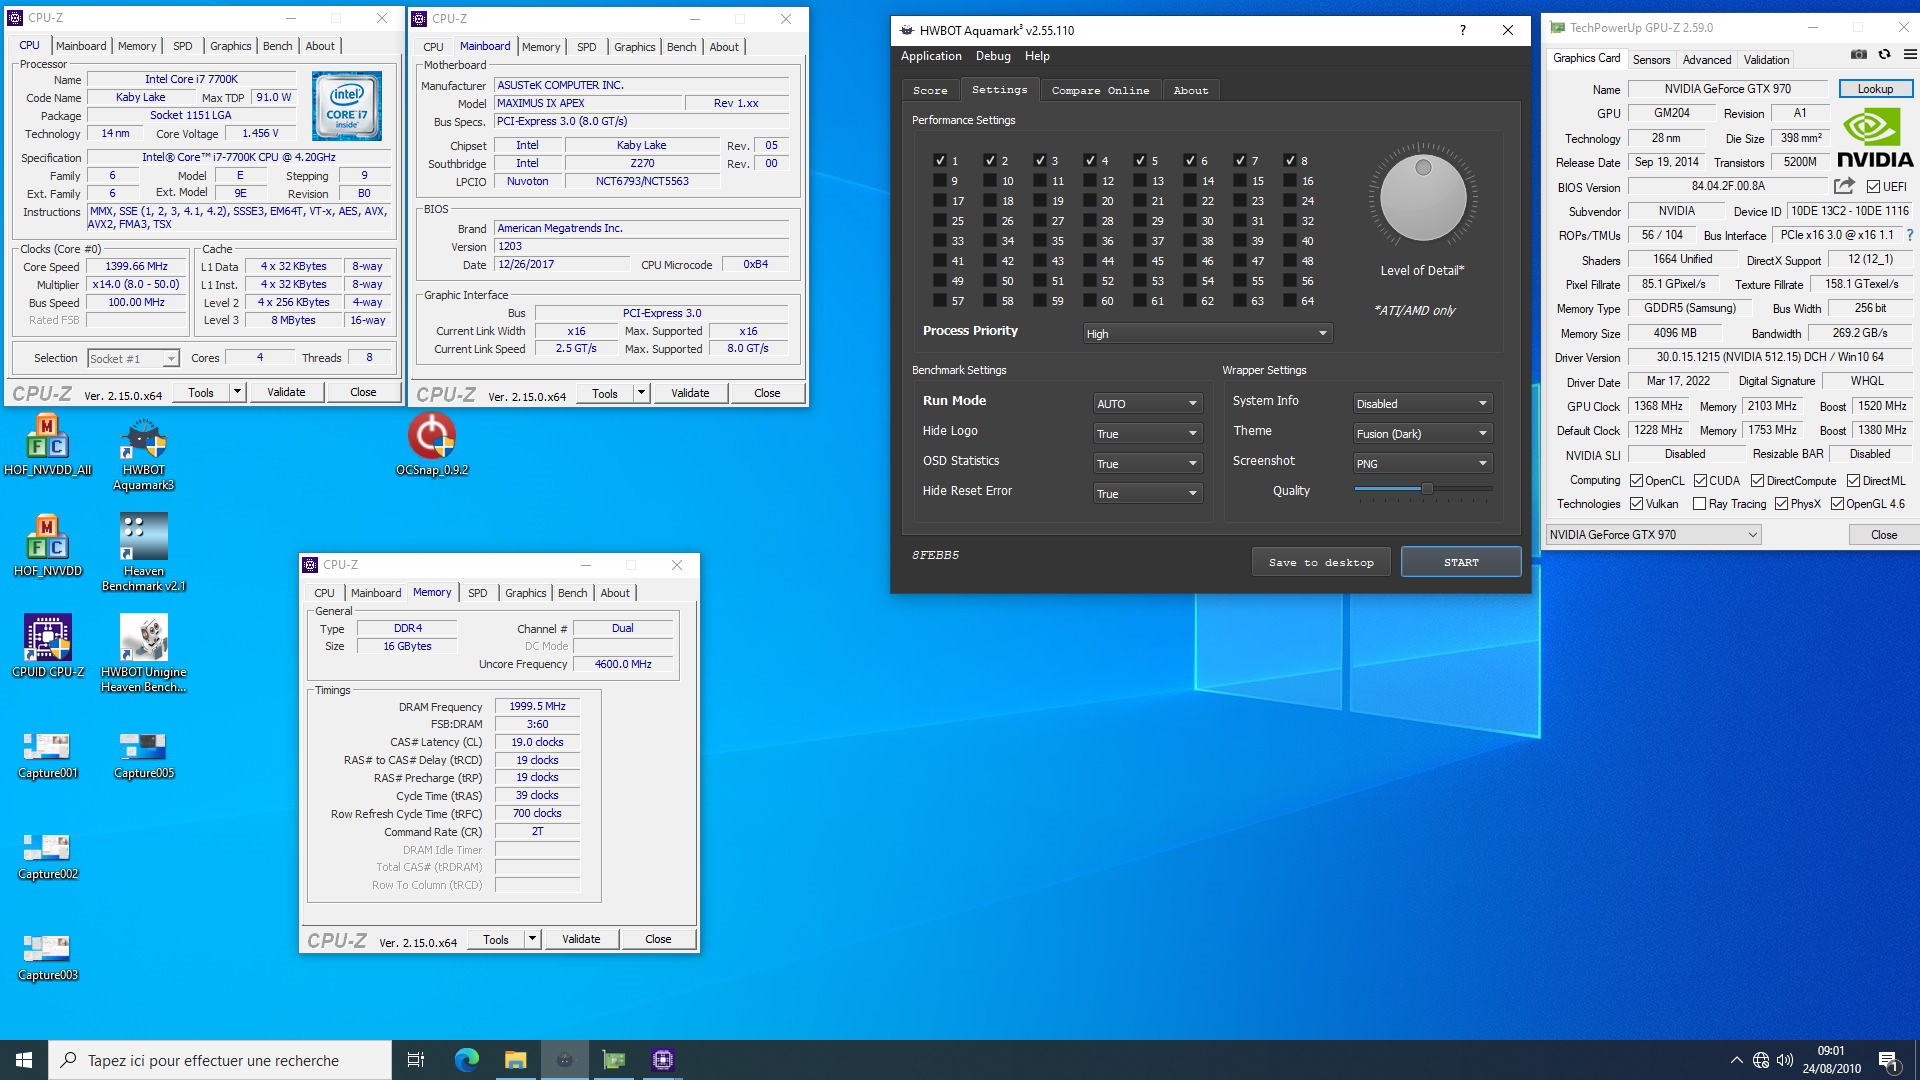Click the taskbar clock and date

click(1831, 1060)
